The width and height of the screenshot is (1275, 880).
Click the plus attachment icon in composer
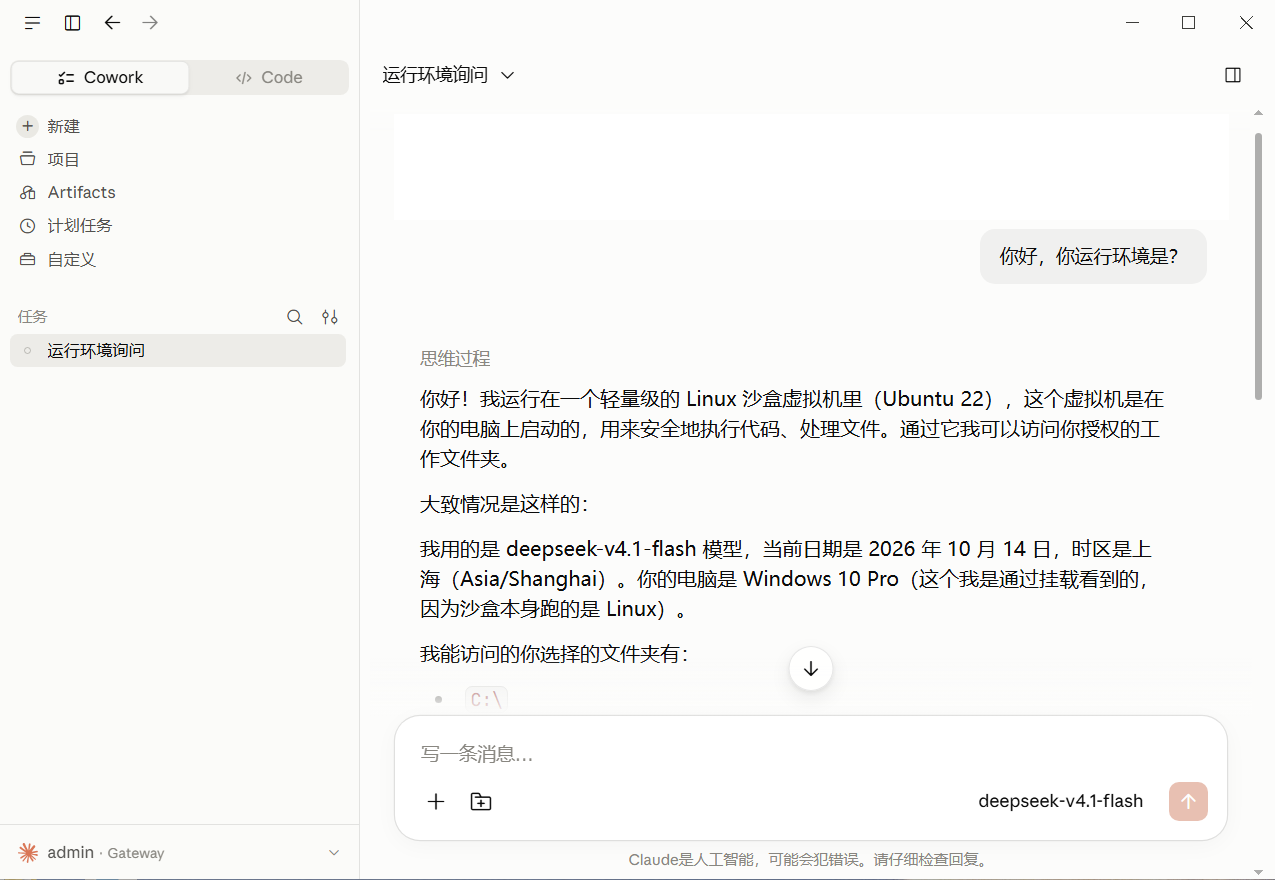(x=436, y=801)
